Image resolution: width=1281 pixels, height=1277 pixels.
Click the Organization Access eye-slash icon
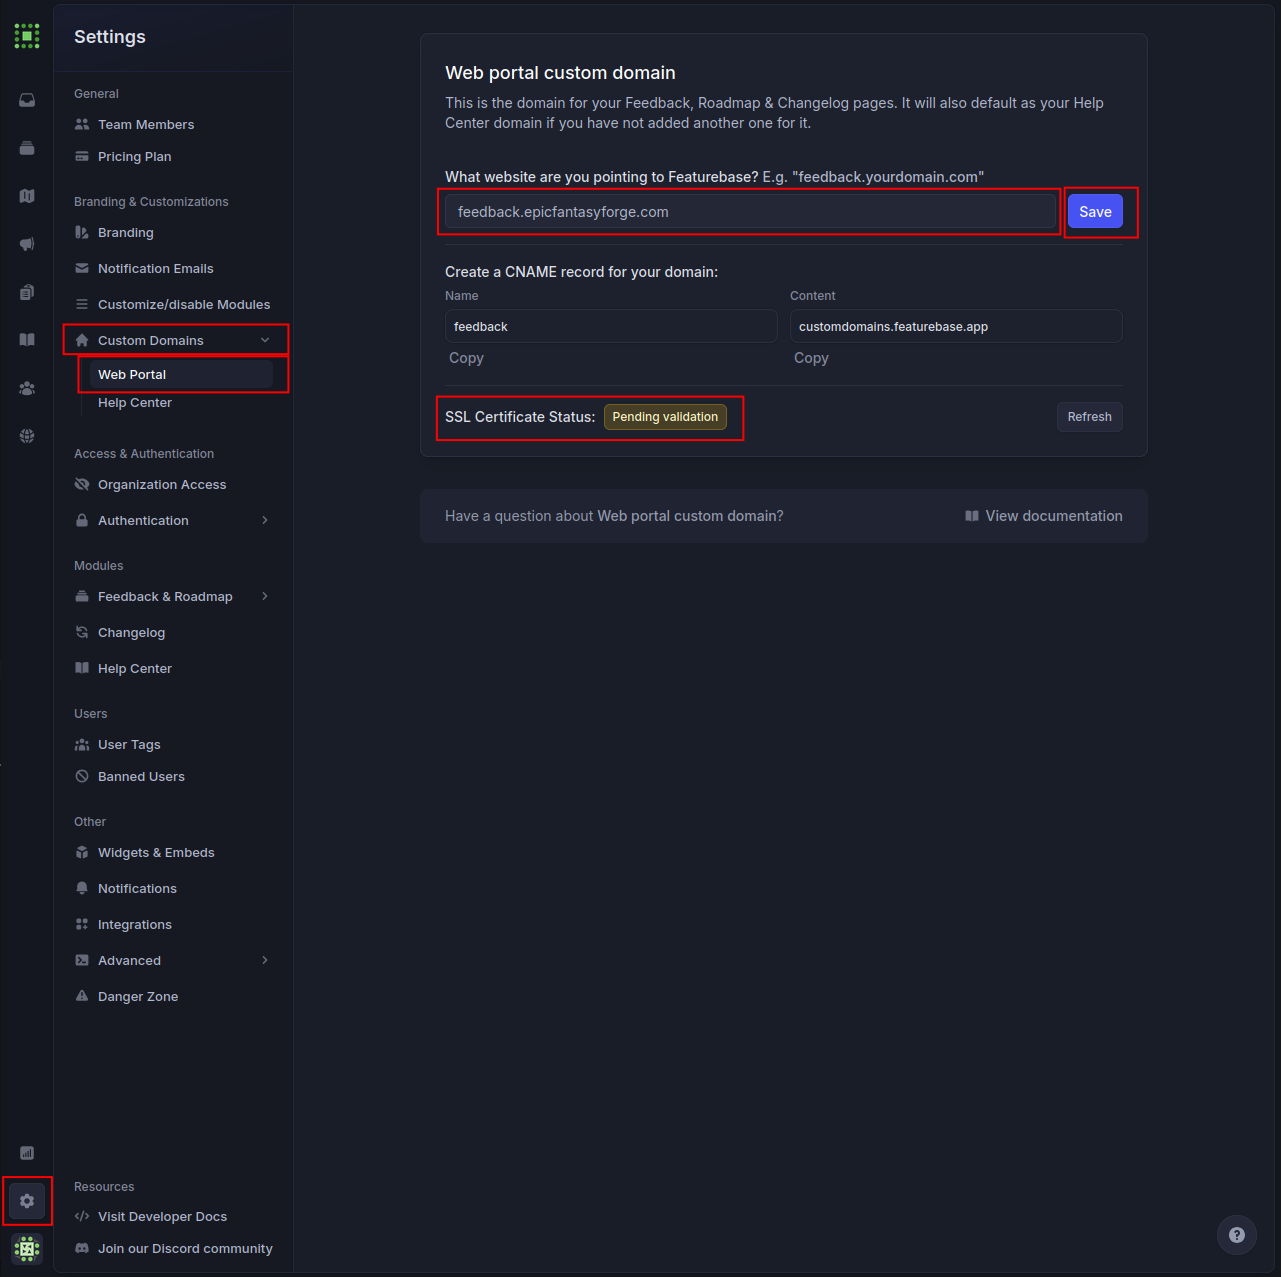pos(82,484)
